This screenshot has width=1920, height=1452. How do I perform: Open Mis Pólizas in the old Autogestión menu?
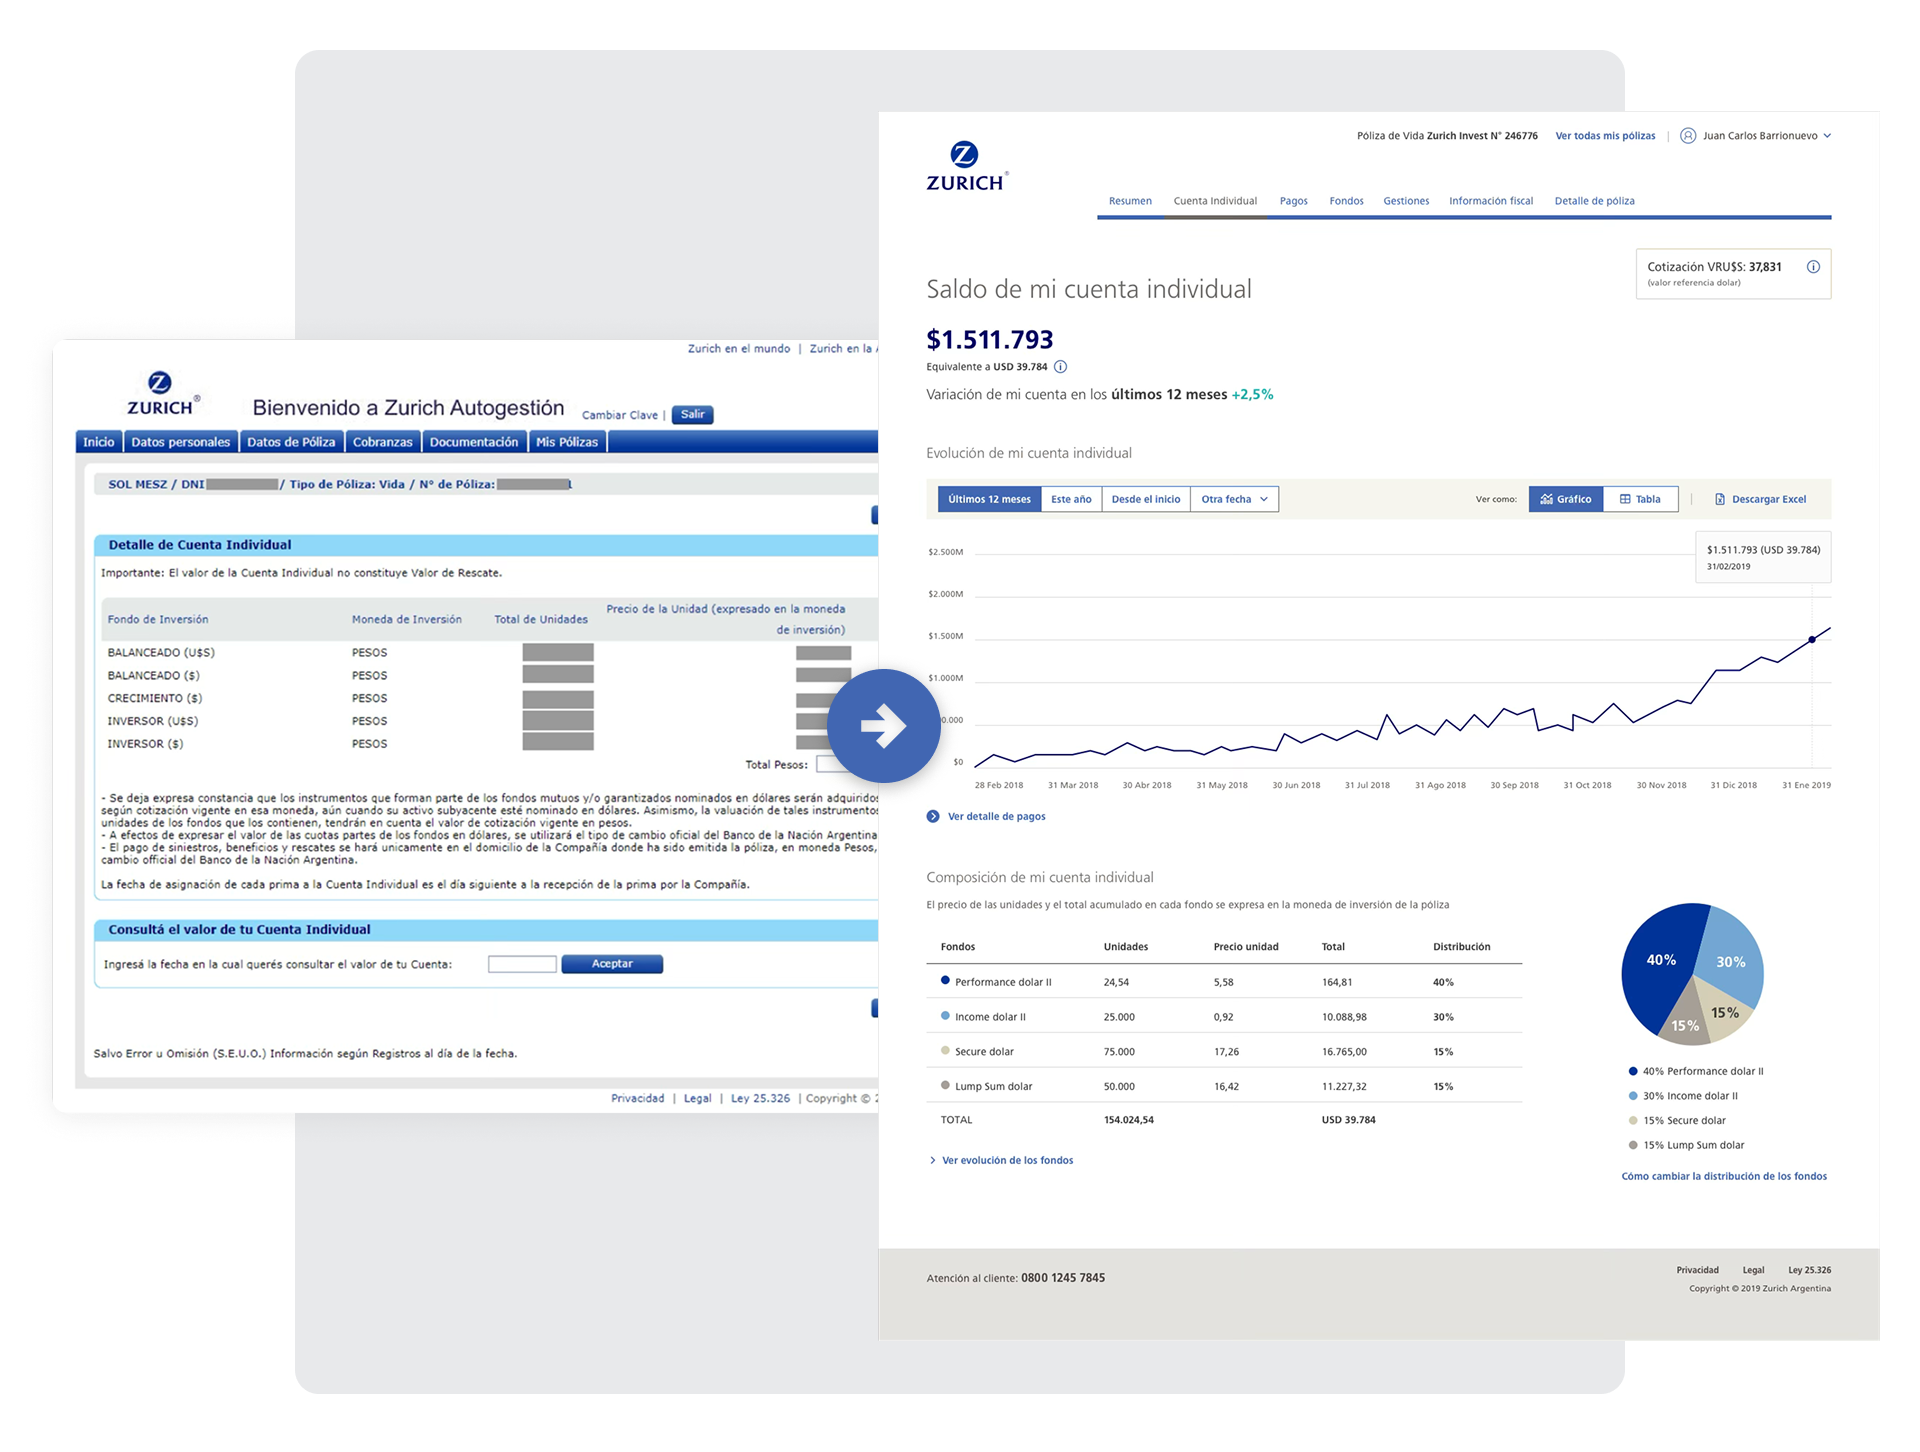pyautogui.click(x=567, y=442)
